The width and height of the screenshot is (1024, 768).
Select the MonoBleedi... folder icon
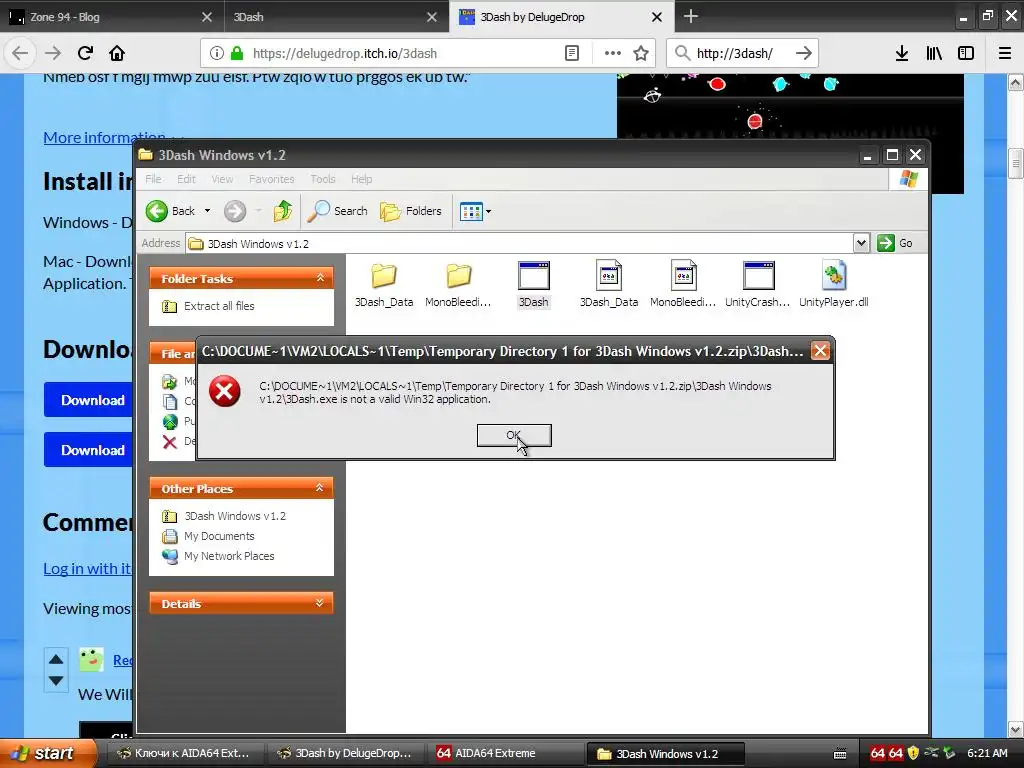coord(458,285)
